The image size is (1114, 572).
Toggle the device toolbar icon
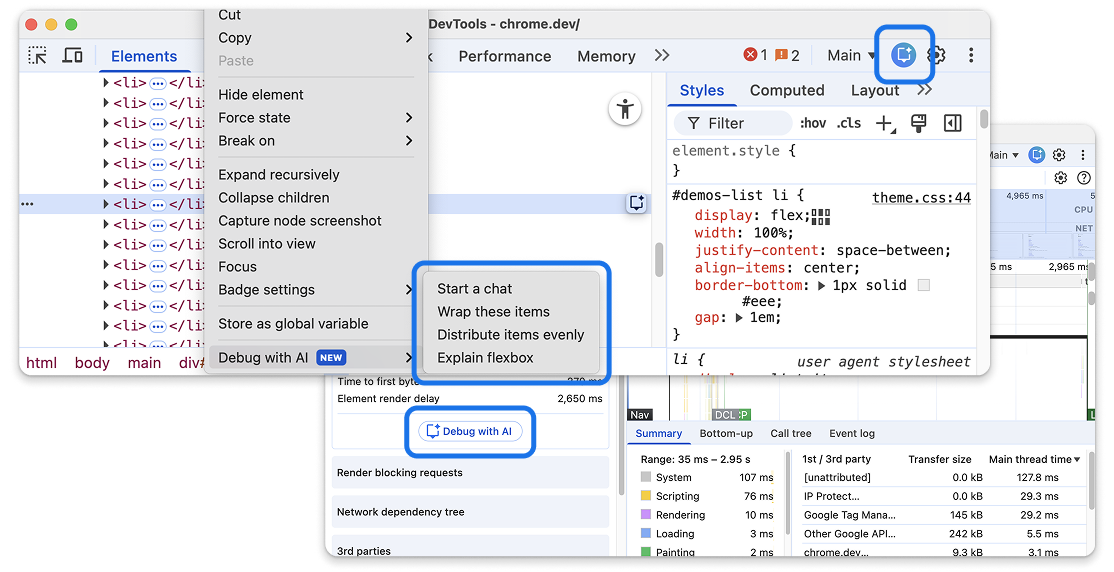click(x=72, y=56)
